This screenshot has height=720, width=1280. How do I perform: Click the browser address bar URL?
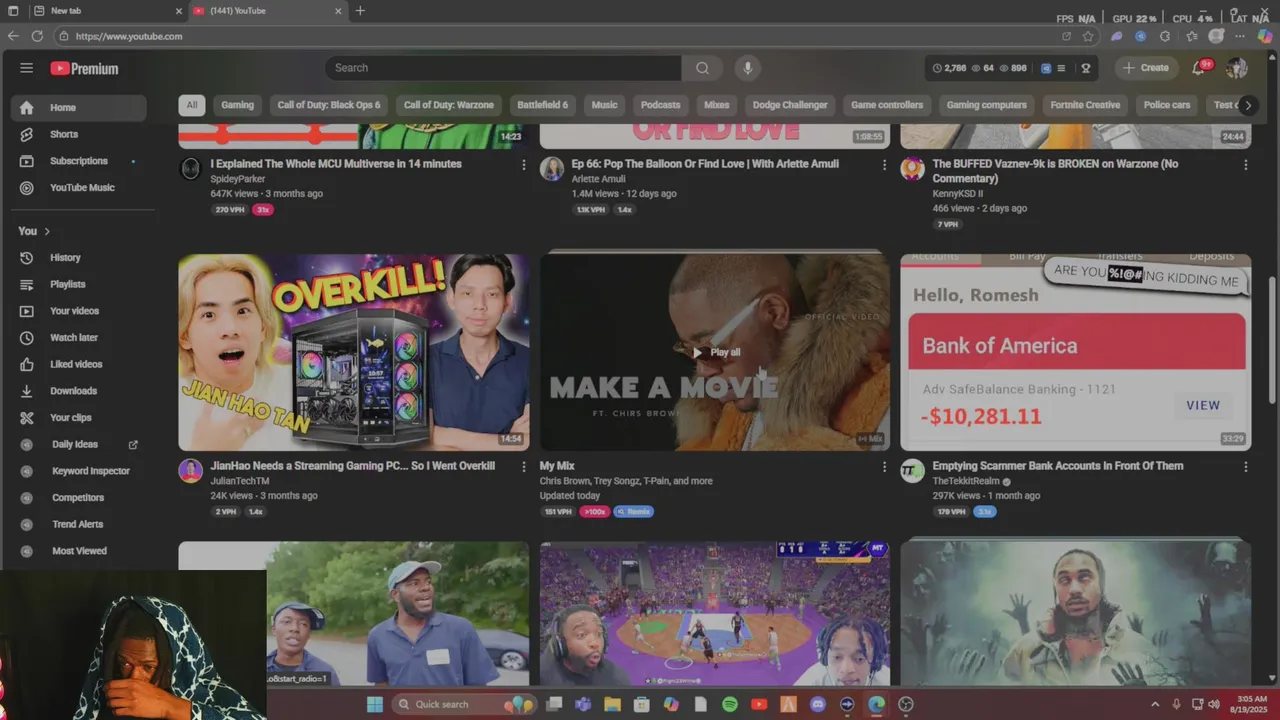pyautogui.click(x=129, y=36)
